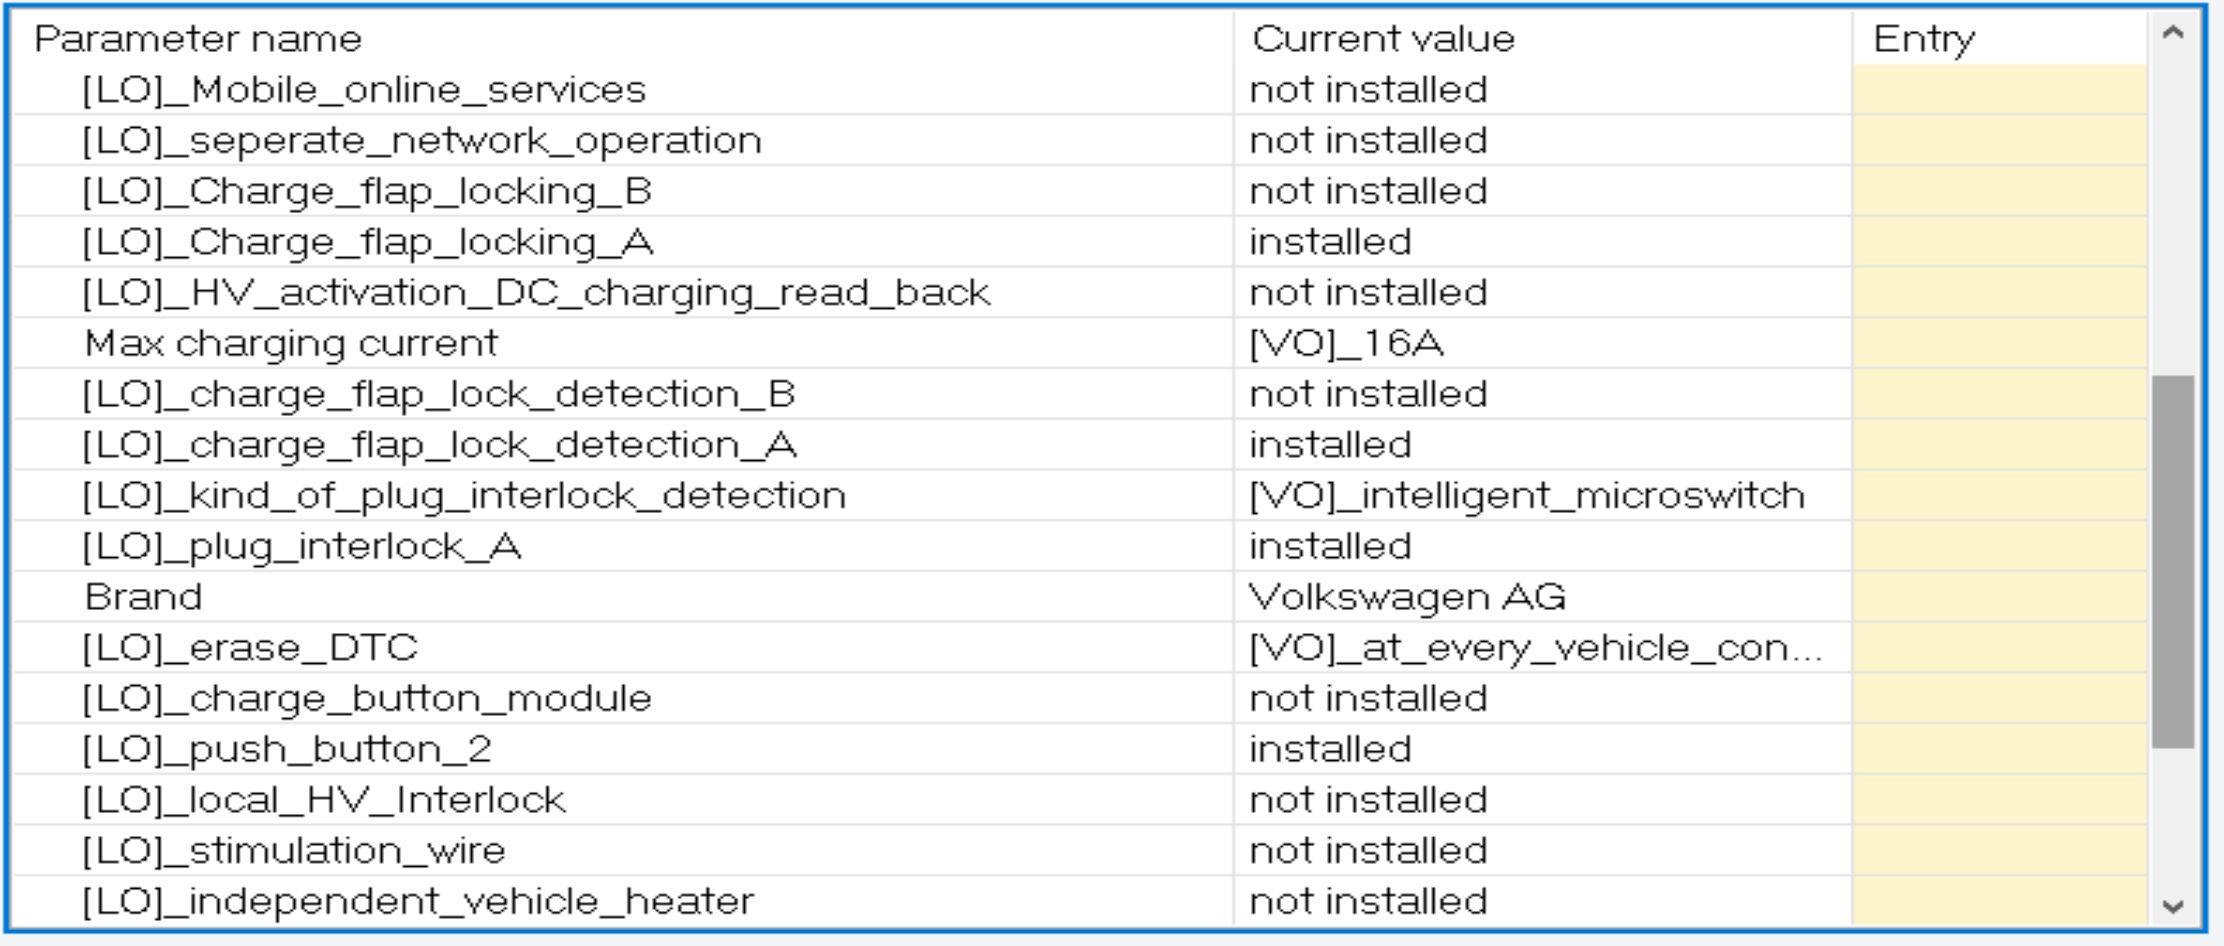Open Entry field for Brand row
2224x946 pixels.
(1999, 597)
